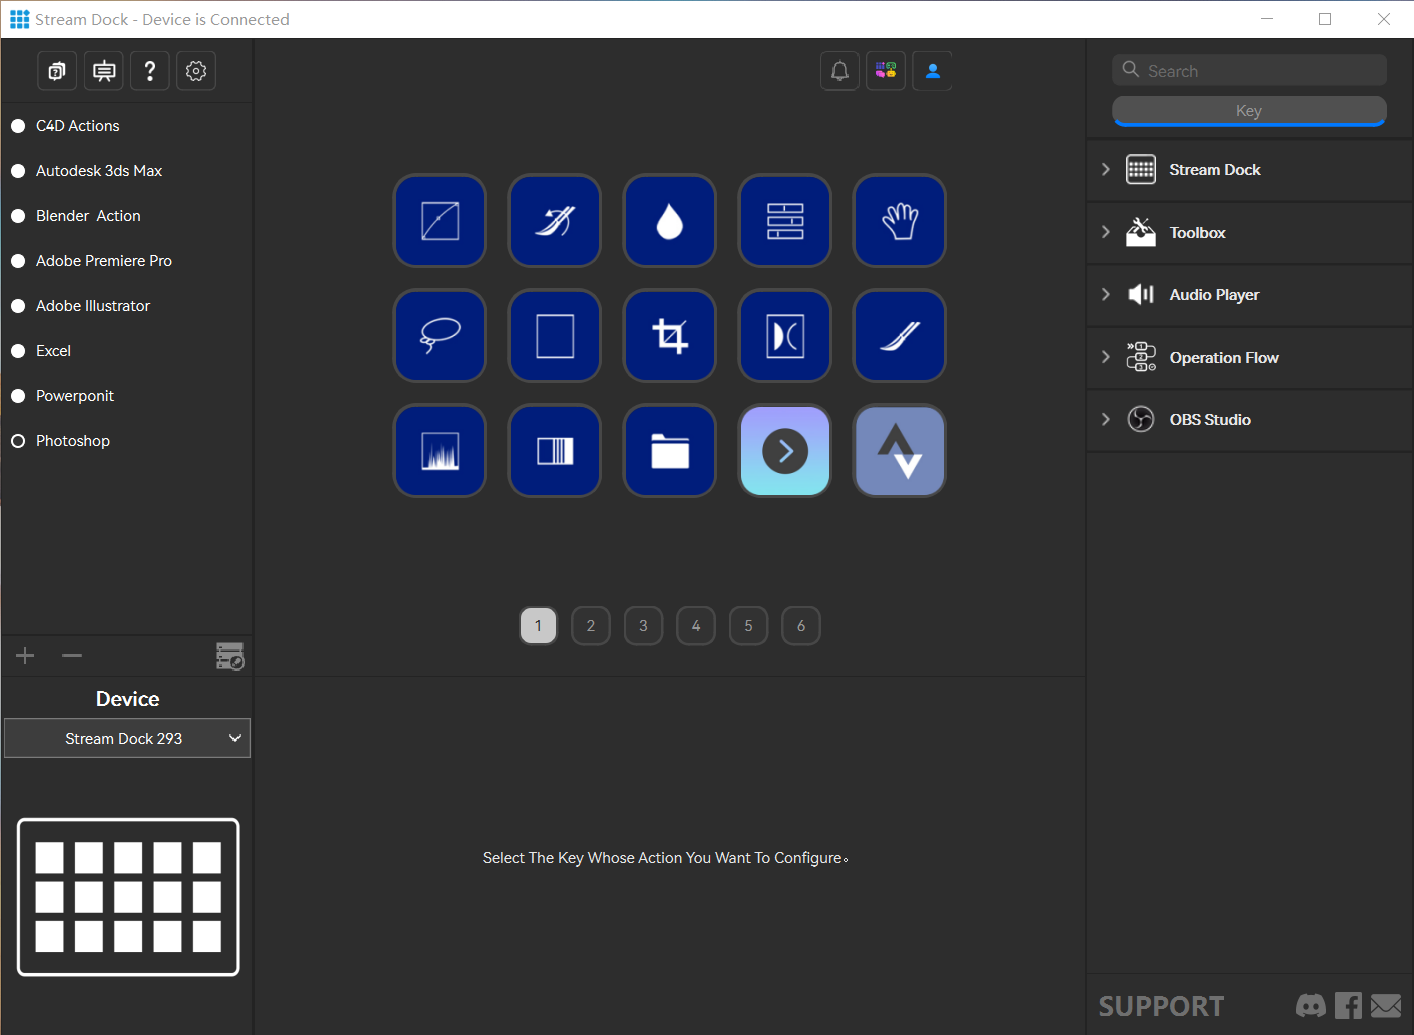Click the history brush key icon
The height and width of the screenshot is (1035, 1414).
555,221
